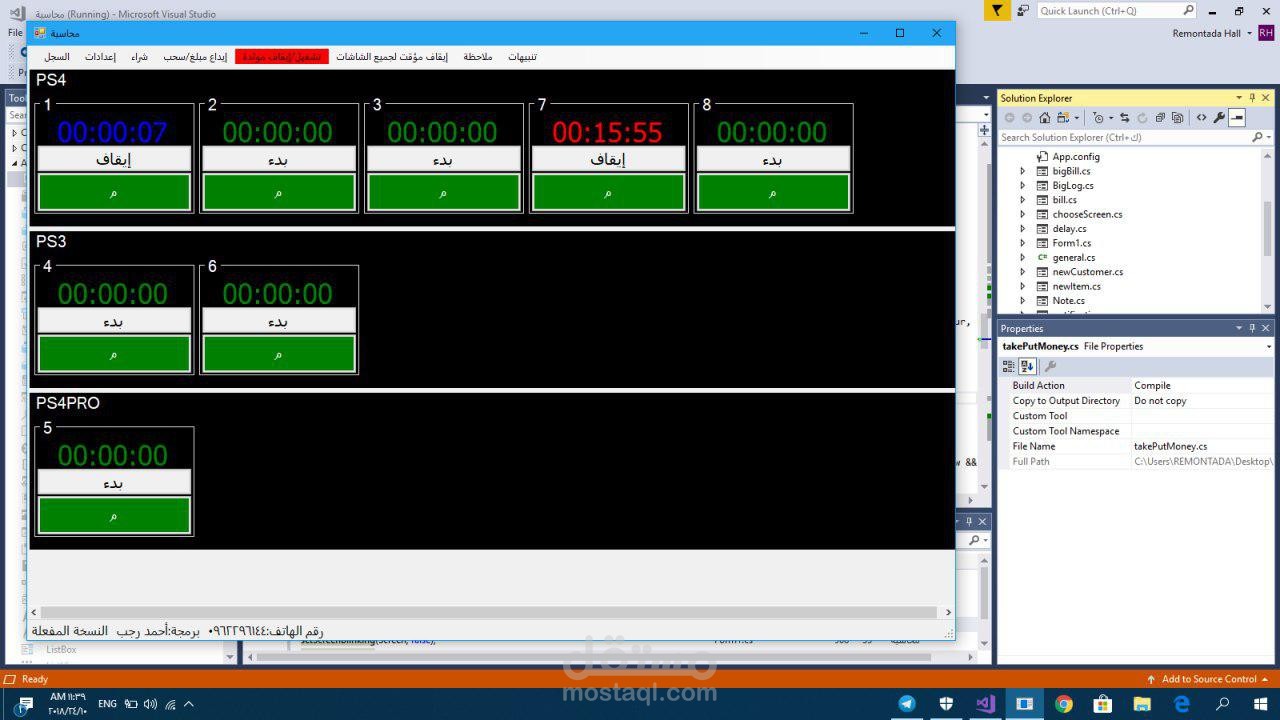Click the red highlighted menu item
The height and width of the screenshot is (720, 1280).
point(282,57)
